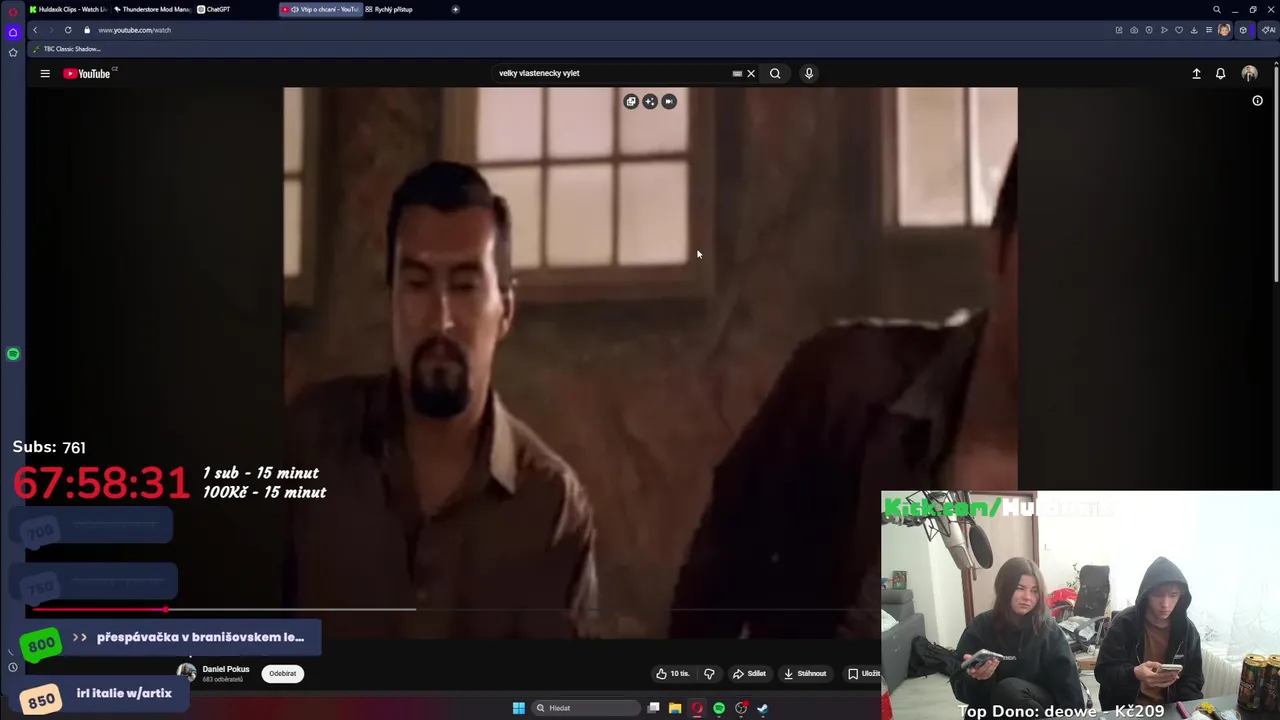
Task: Share the video with Sdílet
Action: [x=749, y=673]
